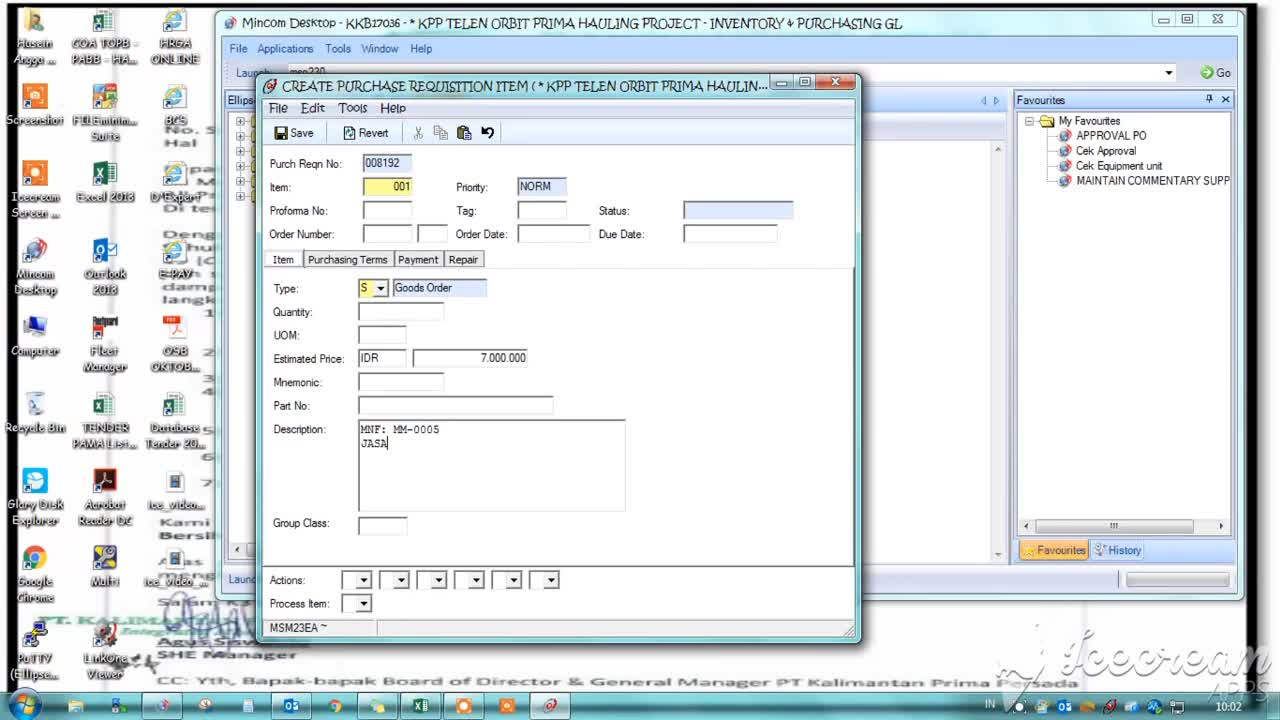Click the Estimated Price amount field
This screenshot has height=720, width=1280.
470,358
